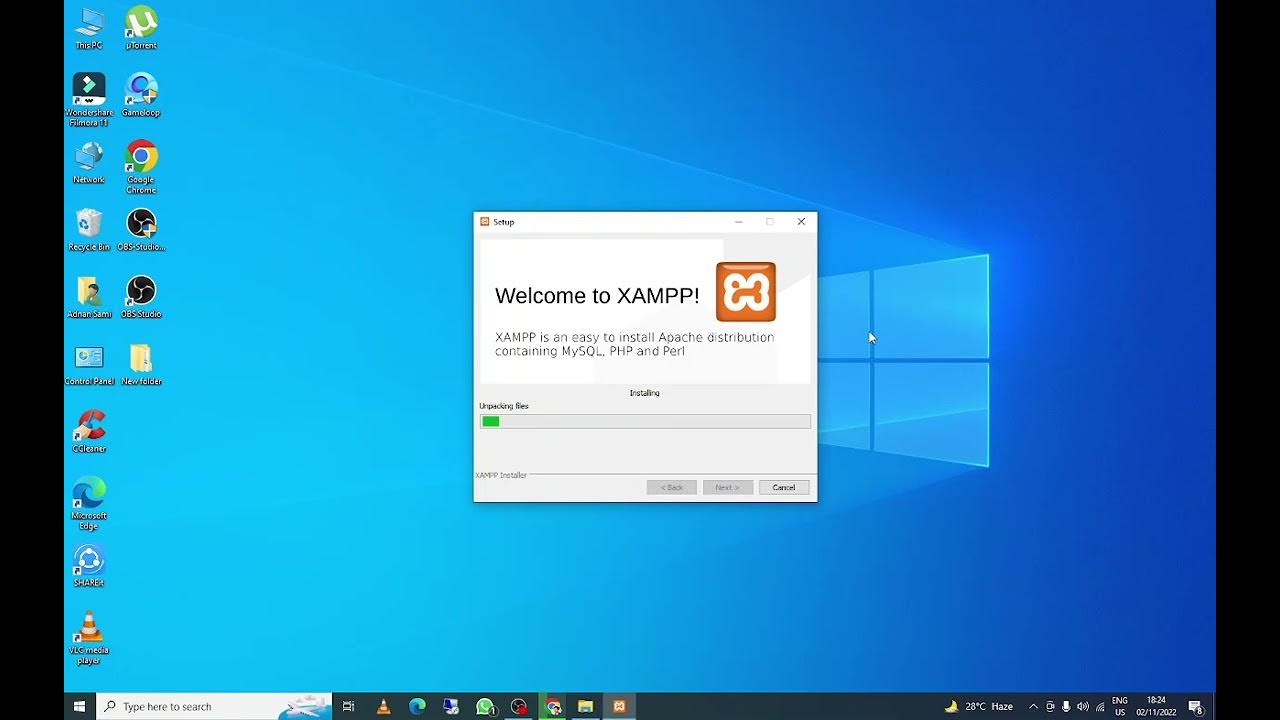Open VLC from the taskbar
This screenshot has width=1280, height=720.
pos(383,706)
